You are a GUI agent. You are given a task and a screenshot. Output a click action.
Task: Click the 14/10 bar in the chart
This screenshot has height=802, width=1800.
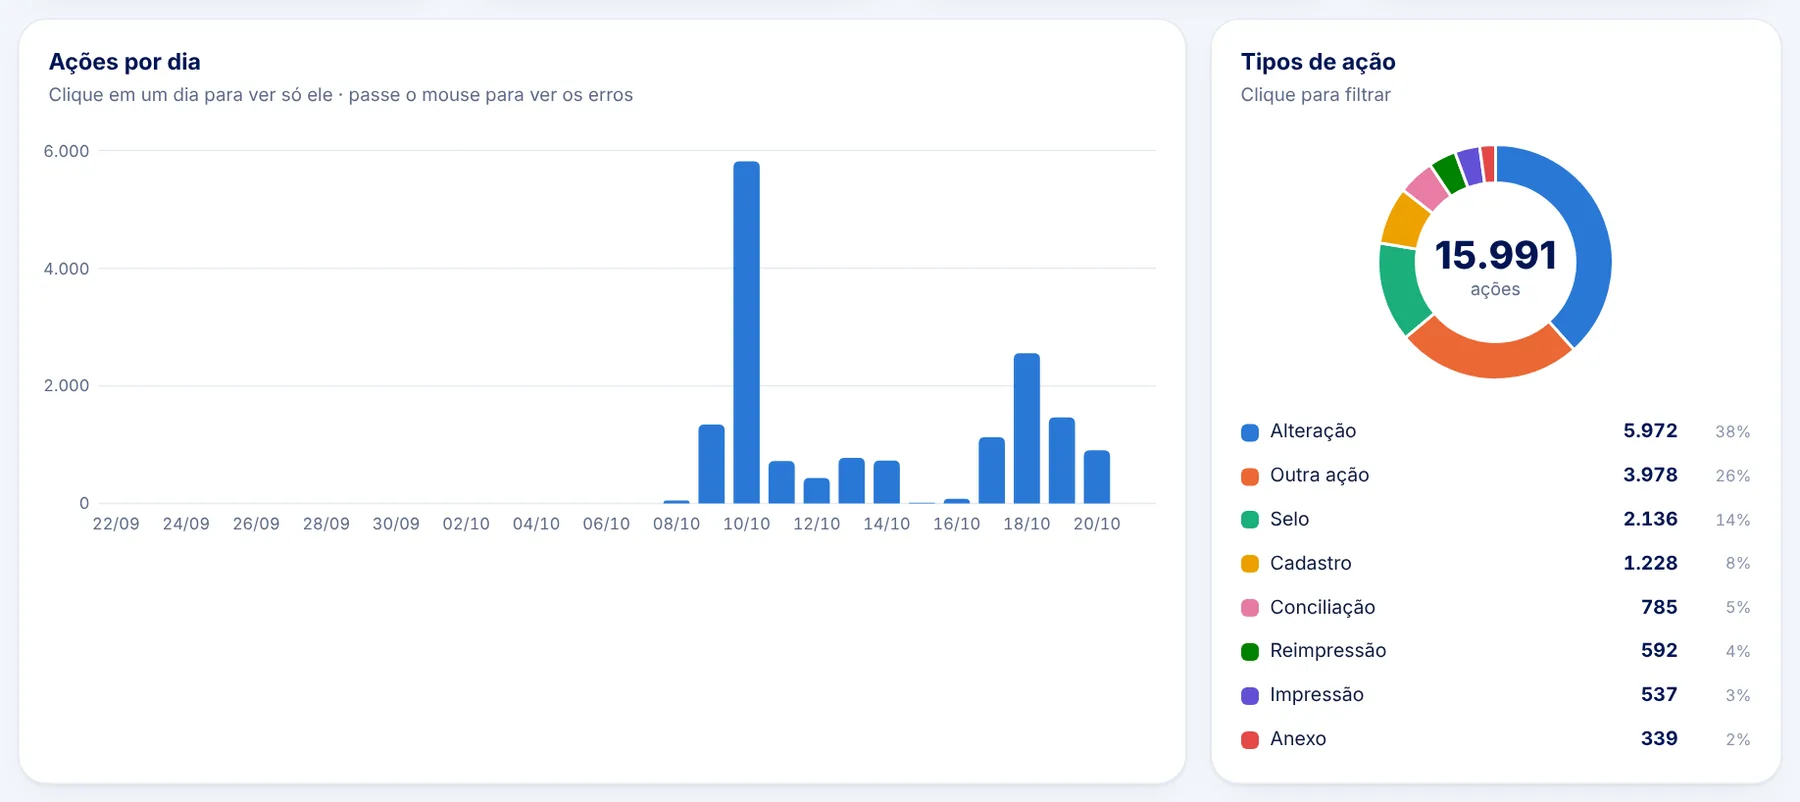tap(887, 482)
